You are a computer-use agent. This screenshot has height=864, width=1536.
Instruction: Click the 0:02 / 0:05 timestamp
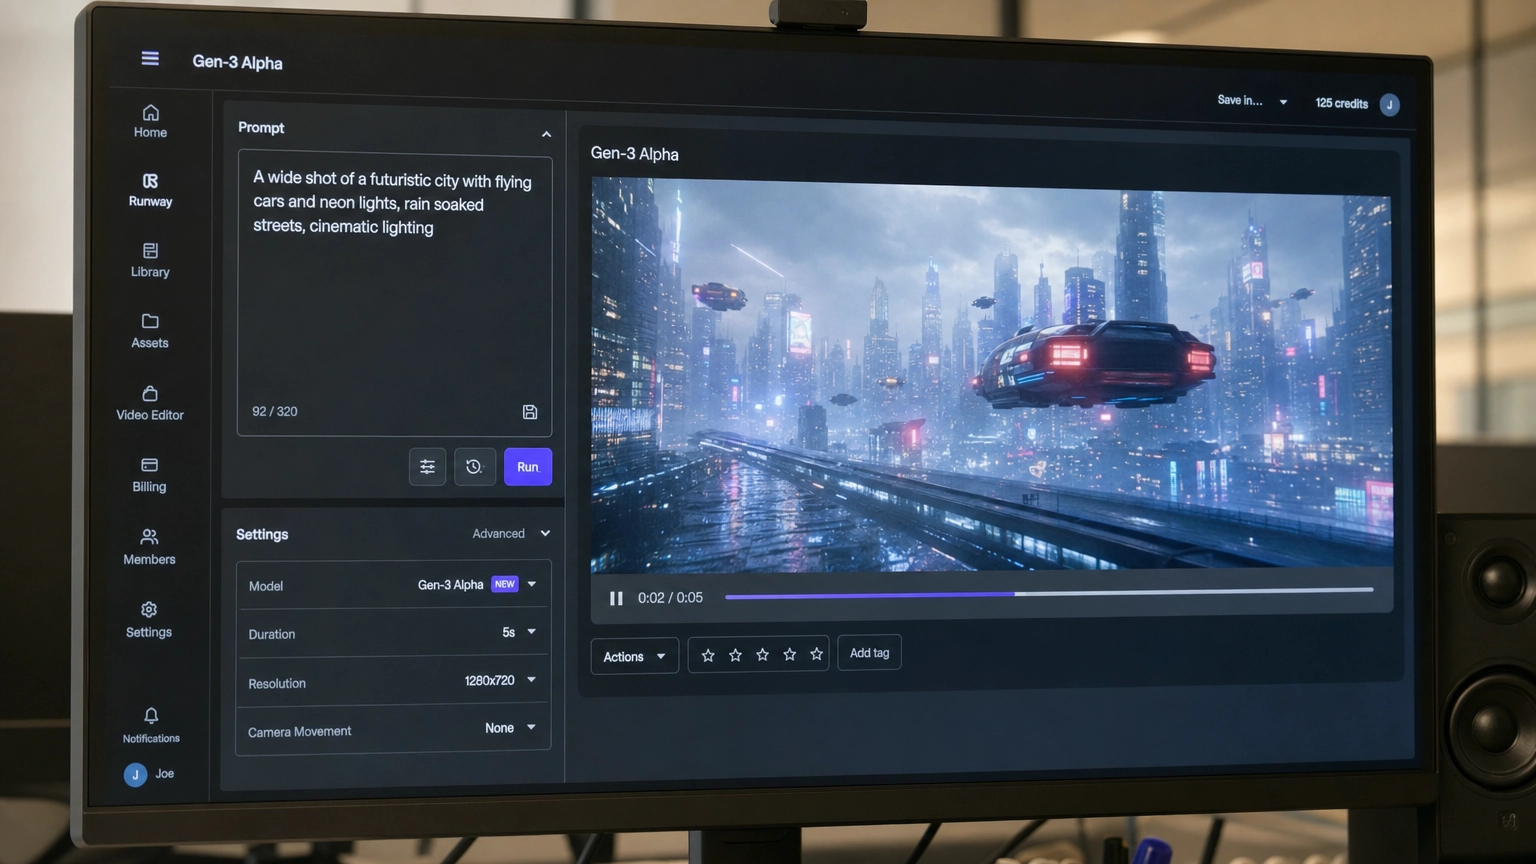point(670,598)
